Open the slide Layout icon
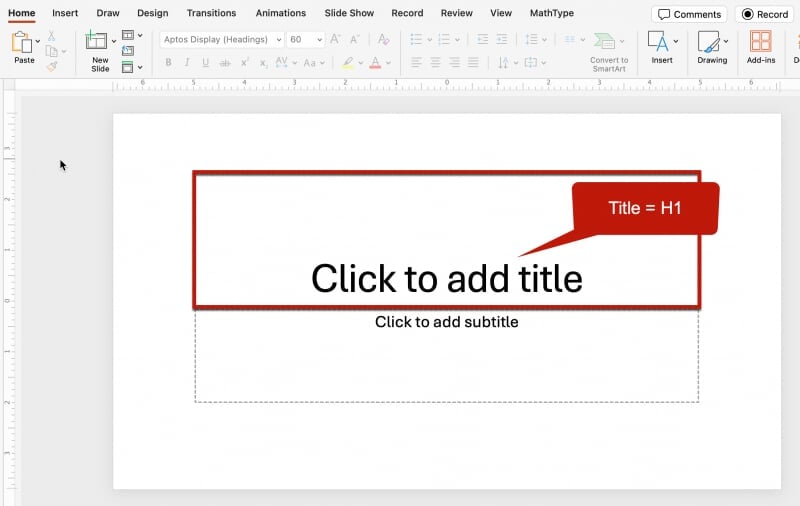Image resolution: width=800 pixels, height=506 pixels. [128, 35]
